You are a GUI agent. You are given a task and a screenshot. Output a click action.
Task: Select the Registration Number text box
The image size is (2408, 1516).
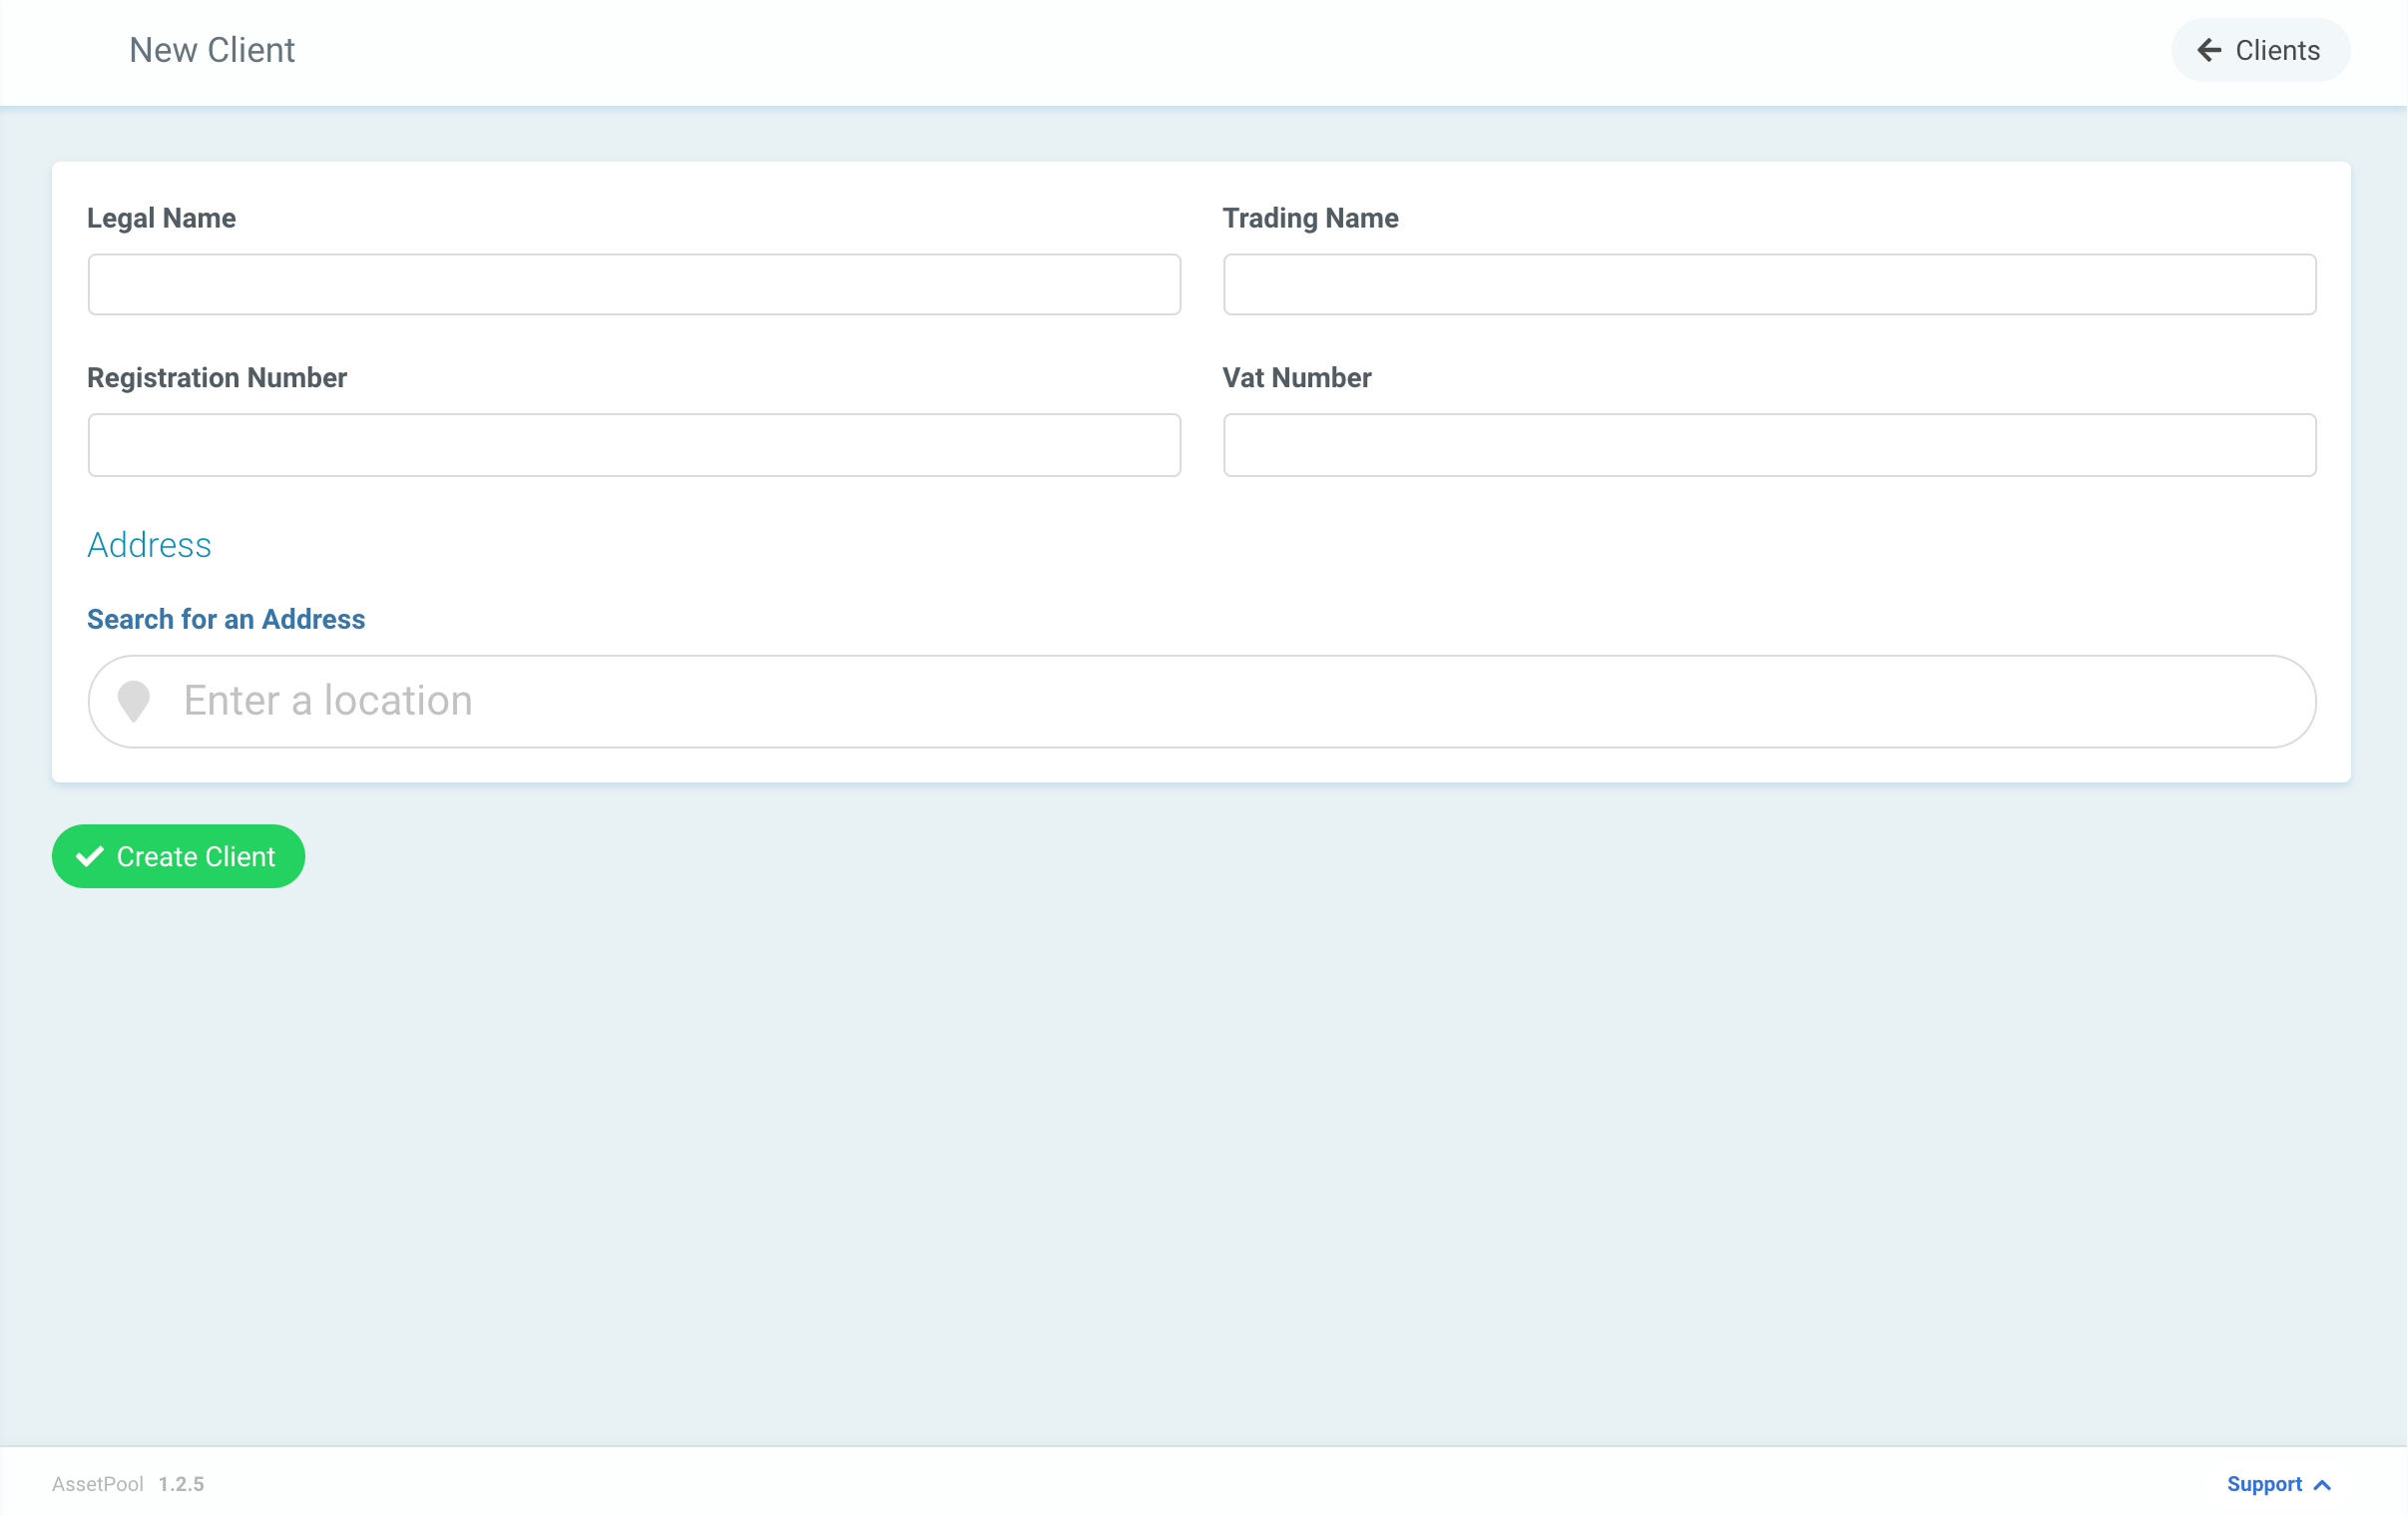633,444
